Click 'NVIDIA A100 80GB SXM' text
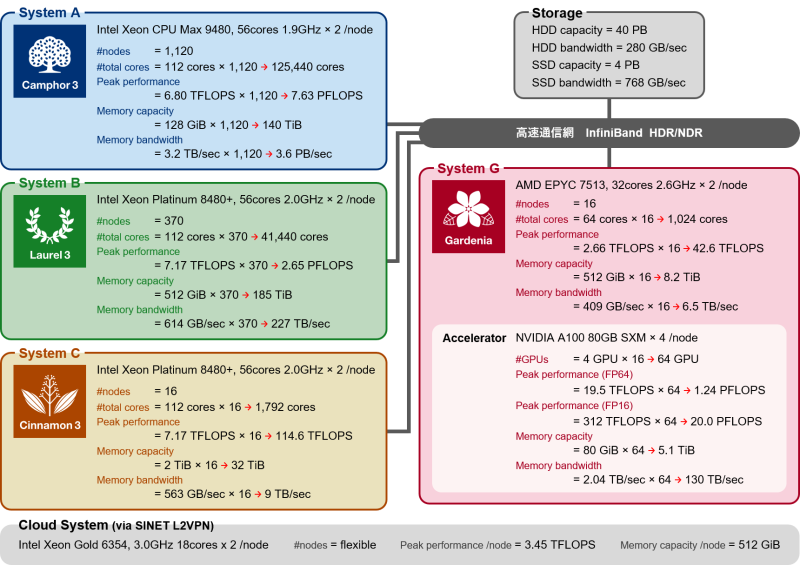 point(581,337)
